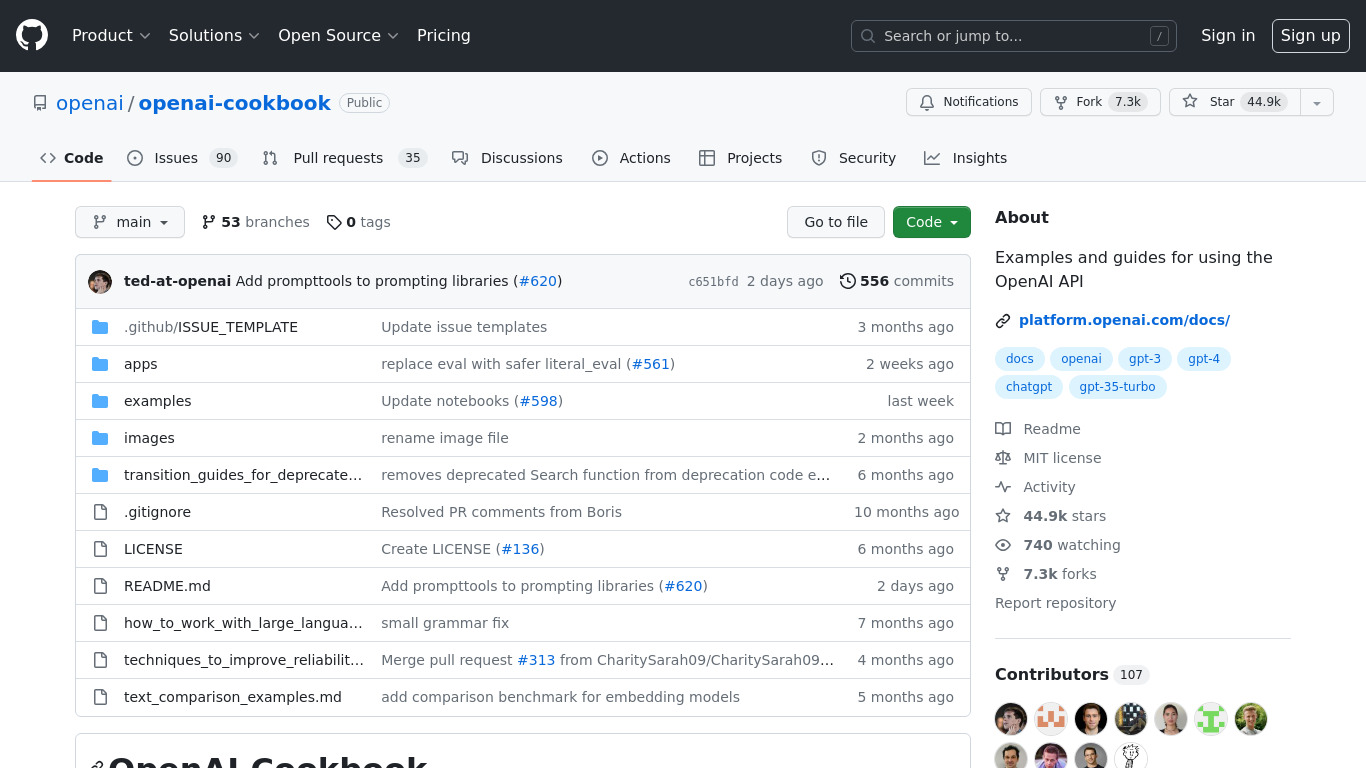This screenshot has width=1366, height=768.
Task: Click file icon beside .gitignore
Action: tap(100, 512)
